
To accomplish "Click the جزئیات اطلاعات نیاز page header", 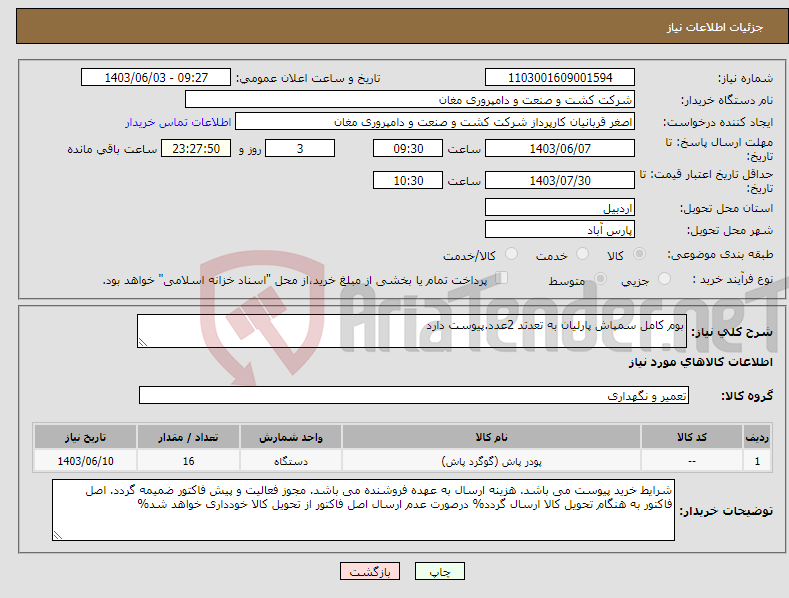I will click(715, 27).
